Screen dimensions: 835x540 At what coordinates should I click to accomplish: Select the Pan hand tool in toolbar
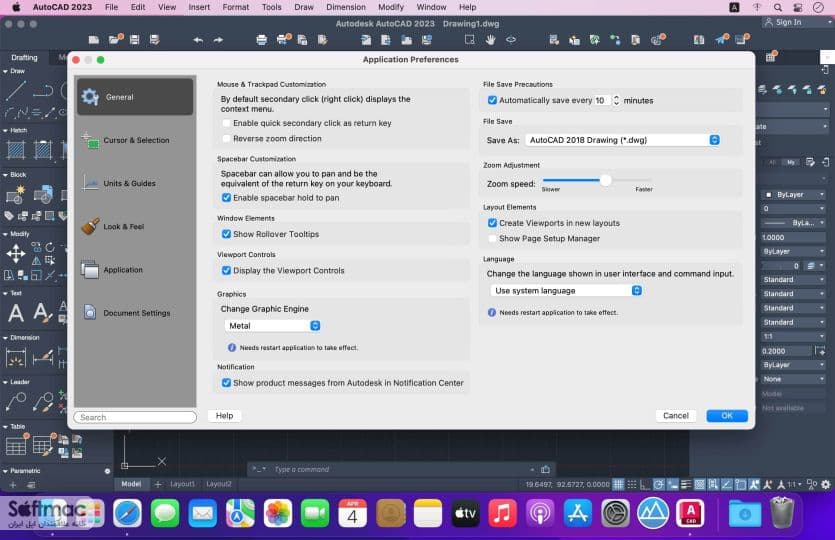(490, 40)
